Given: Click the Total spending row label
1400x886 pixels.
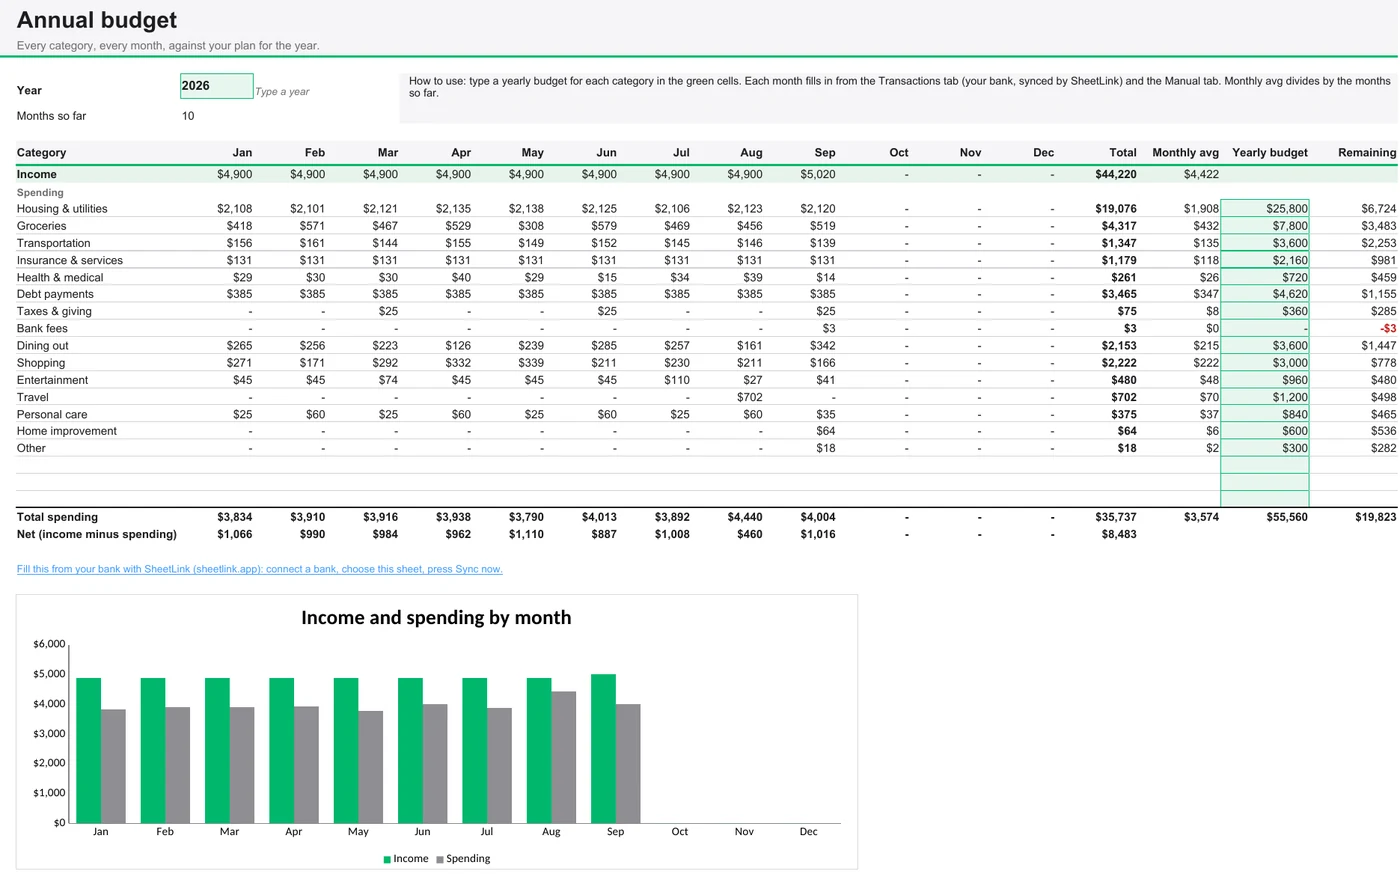Looking at the screenshot, I should [x=57, y=517].
